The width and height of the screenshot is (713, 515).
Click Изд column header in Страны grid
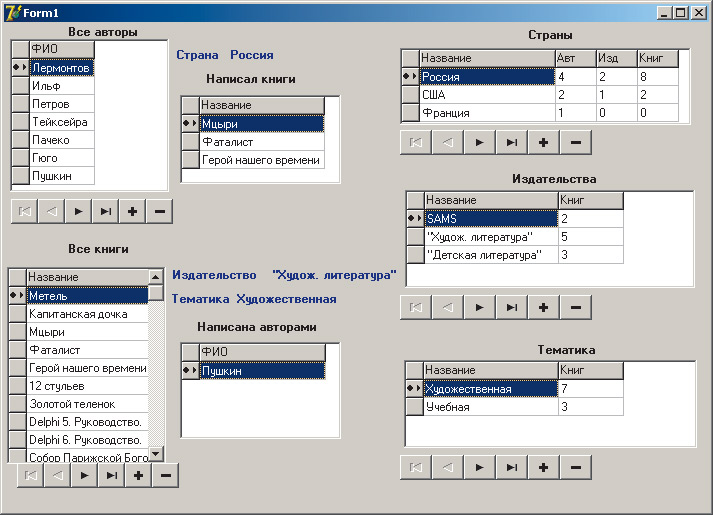click(x=617, y=58)
